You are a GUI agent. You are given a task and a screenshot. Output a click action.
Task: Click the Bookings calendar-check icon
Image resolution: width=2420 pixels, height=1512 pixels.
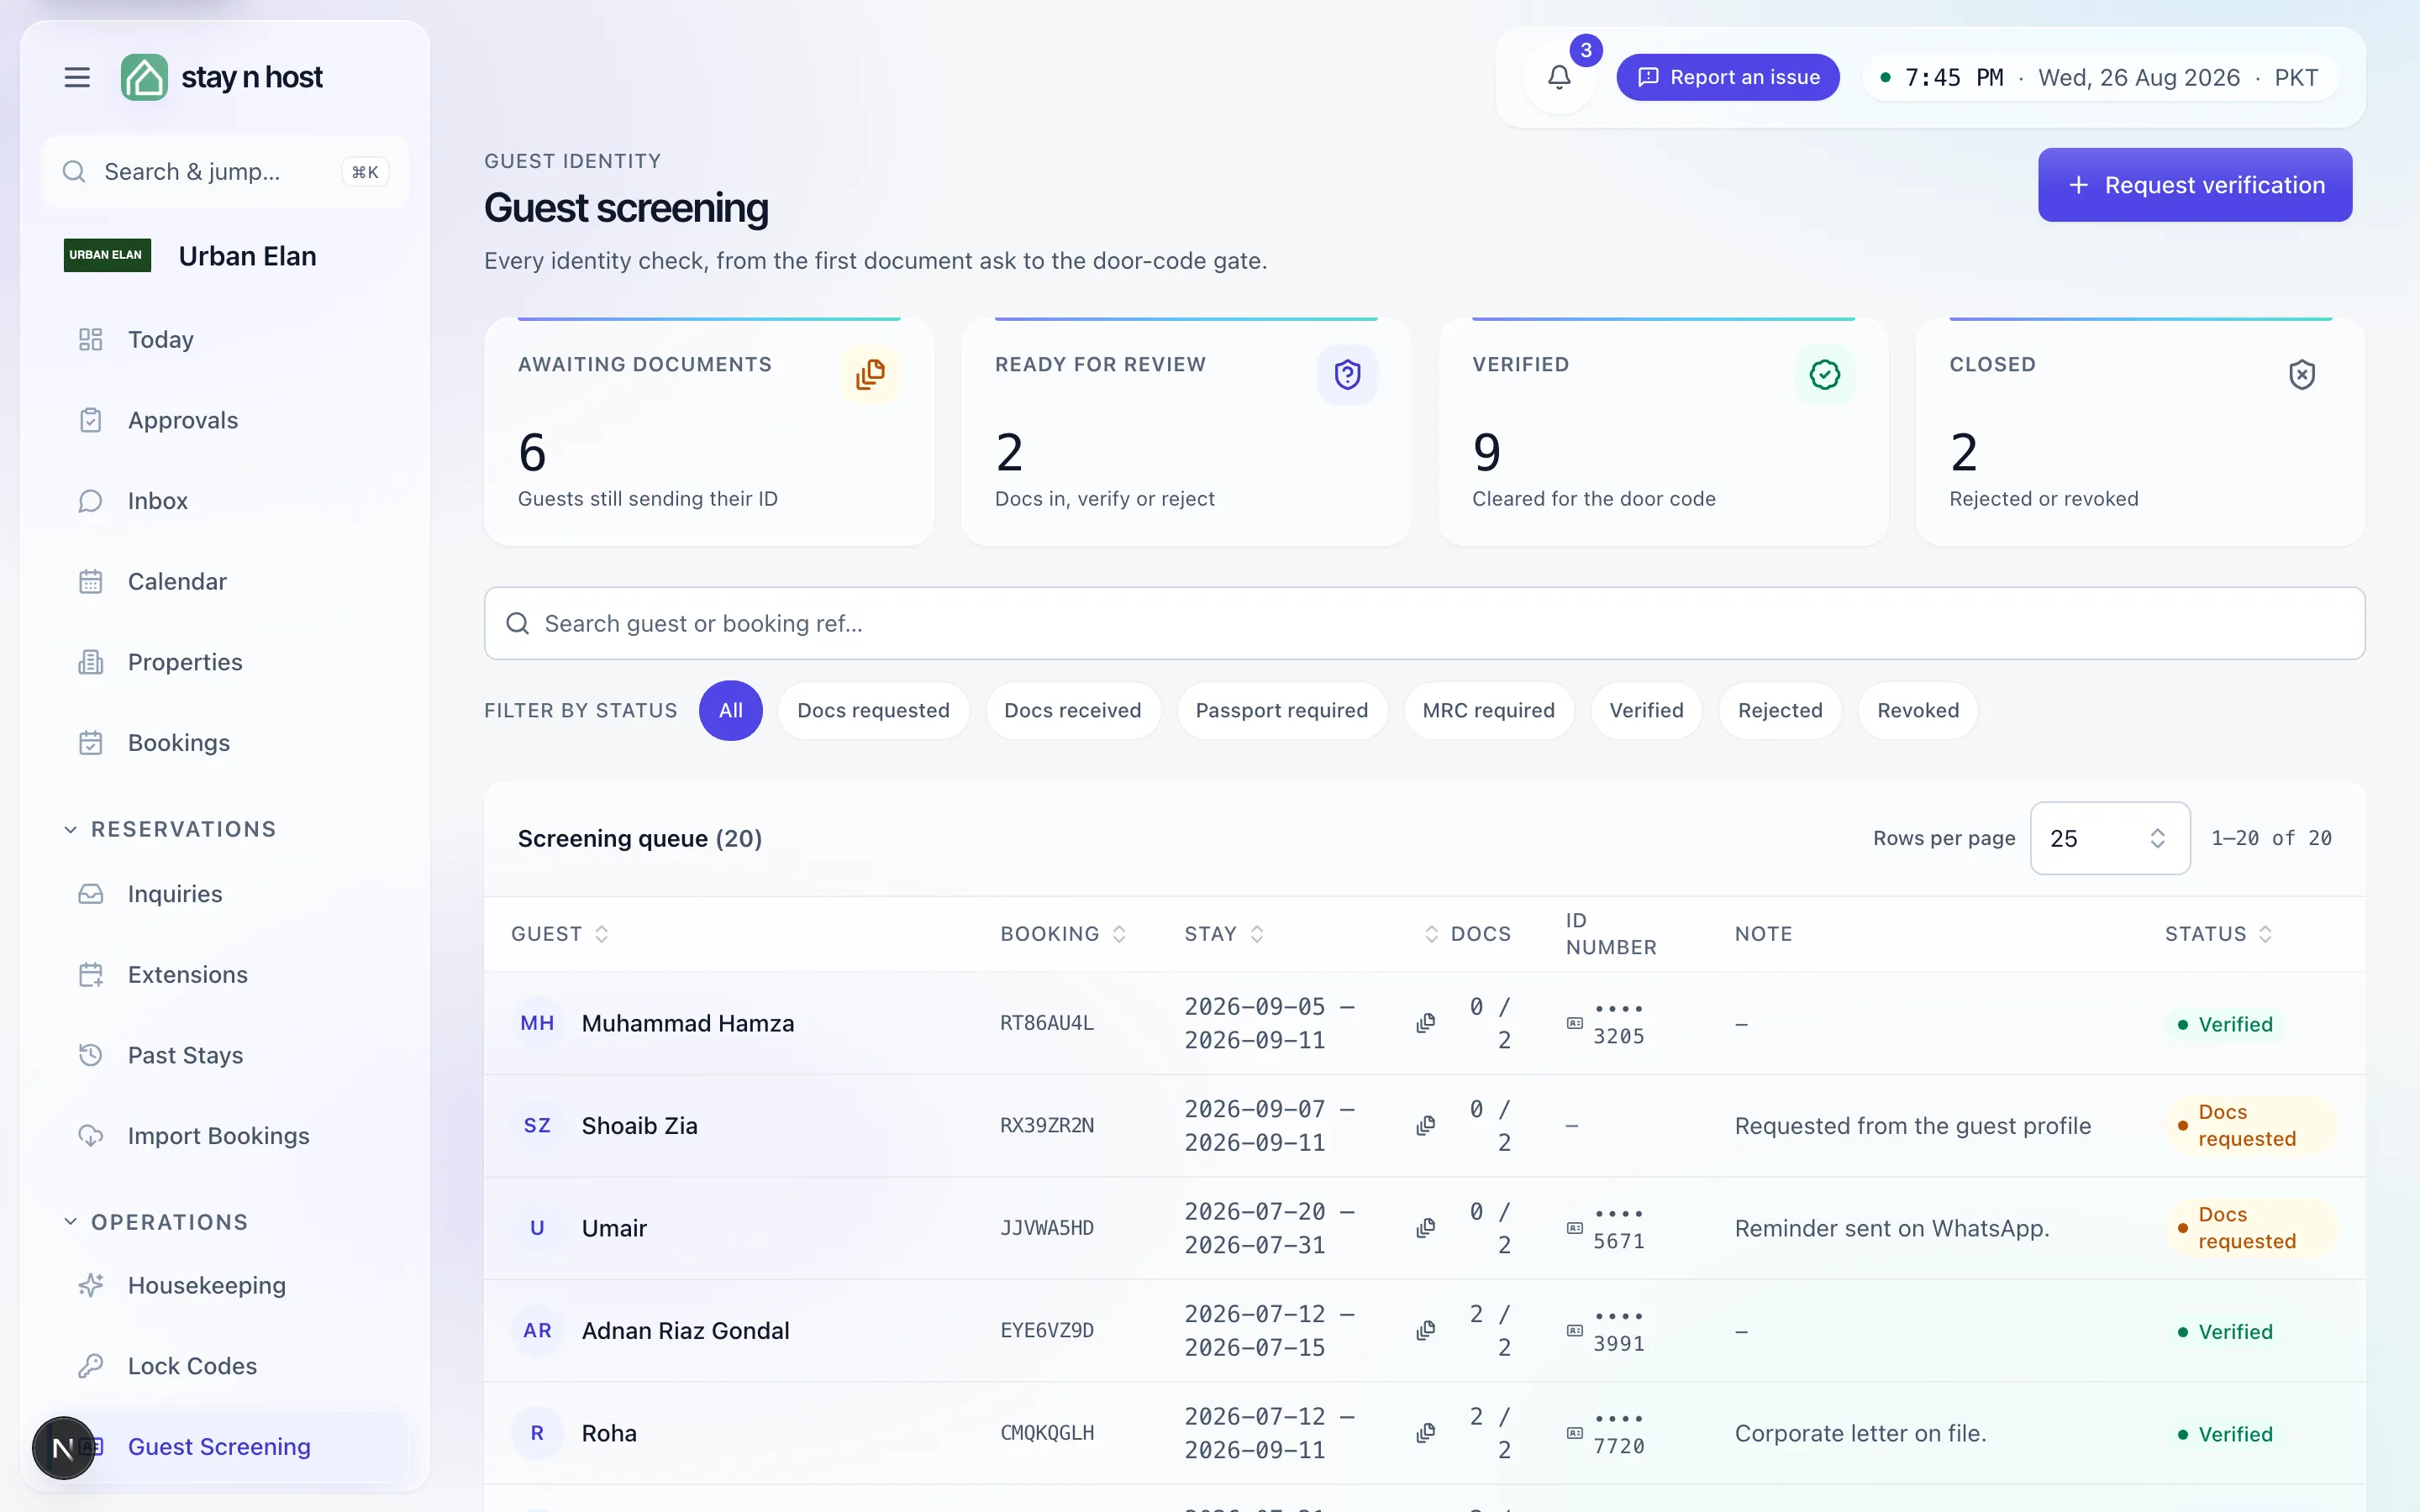tap(91, 743)
